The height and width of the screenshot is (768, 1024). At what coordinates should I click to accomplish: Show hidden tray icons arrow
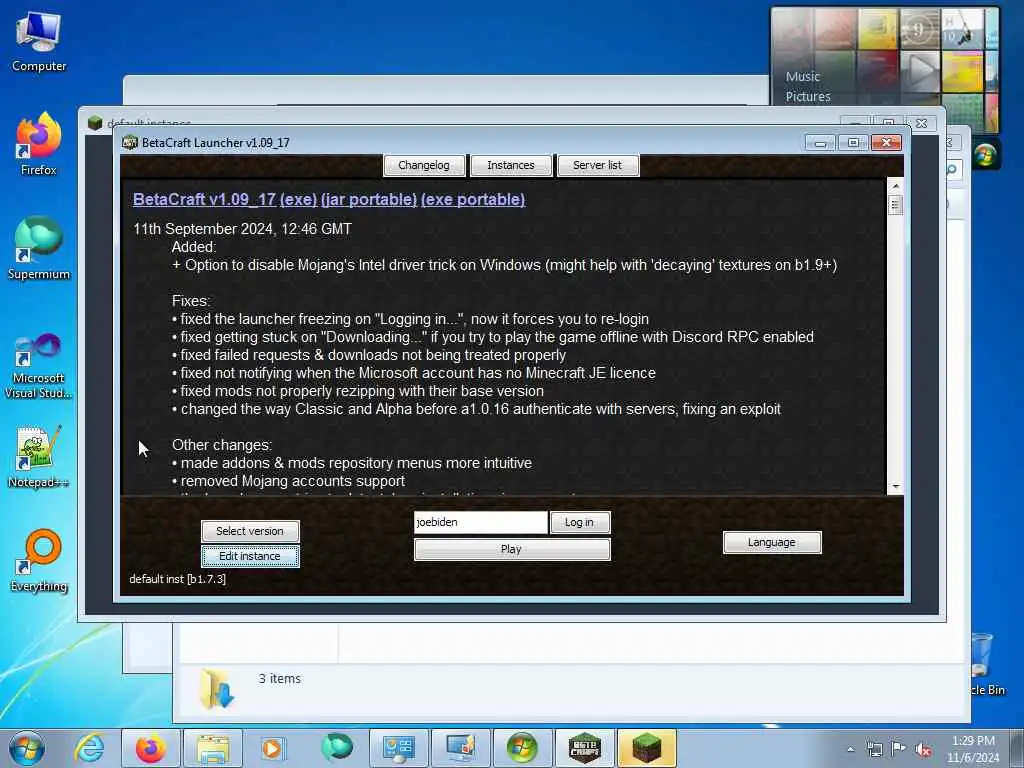click(x=850, y=750)
